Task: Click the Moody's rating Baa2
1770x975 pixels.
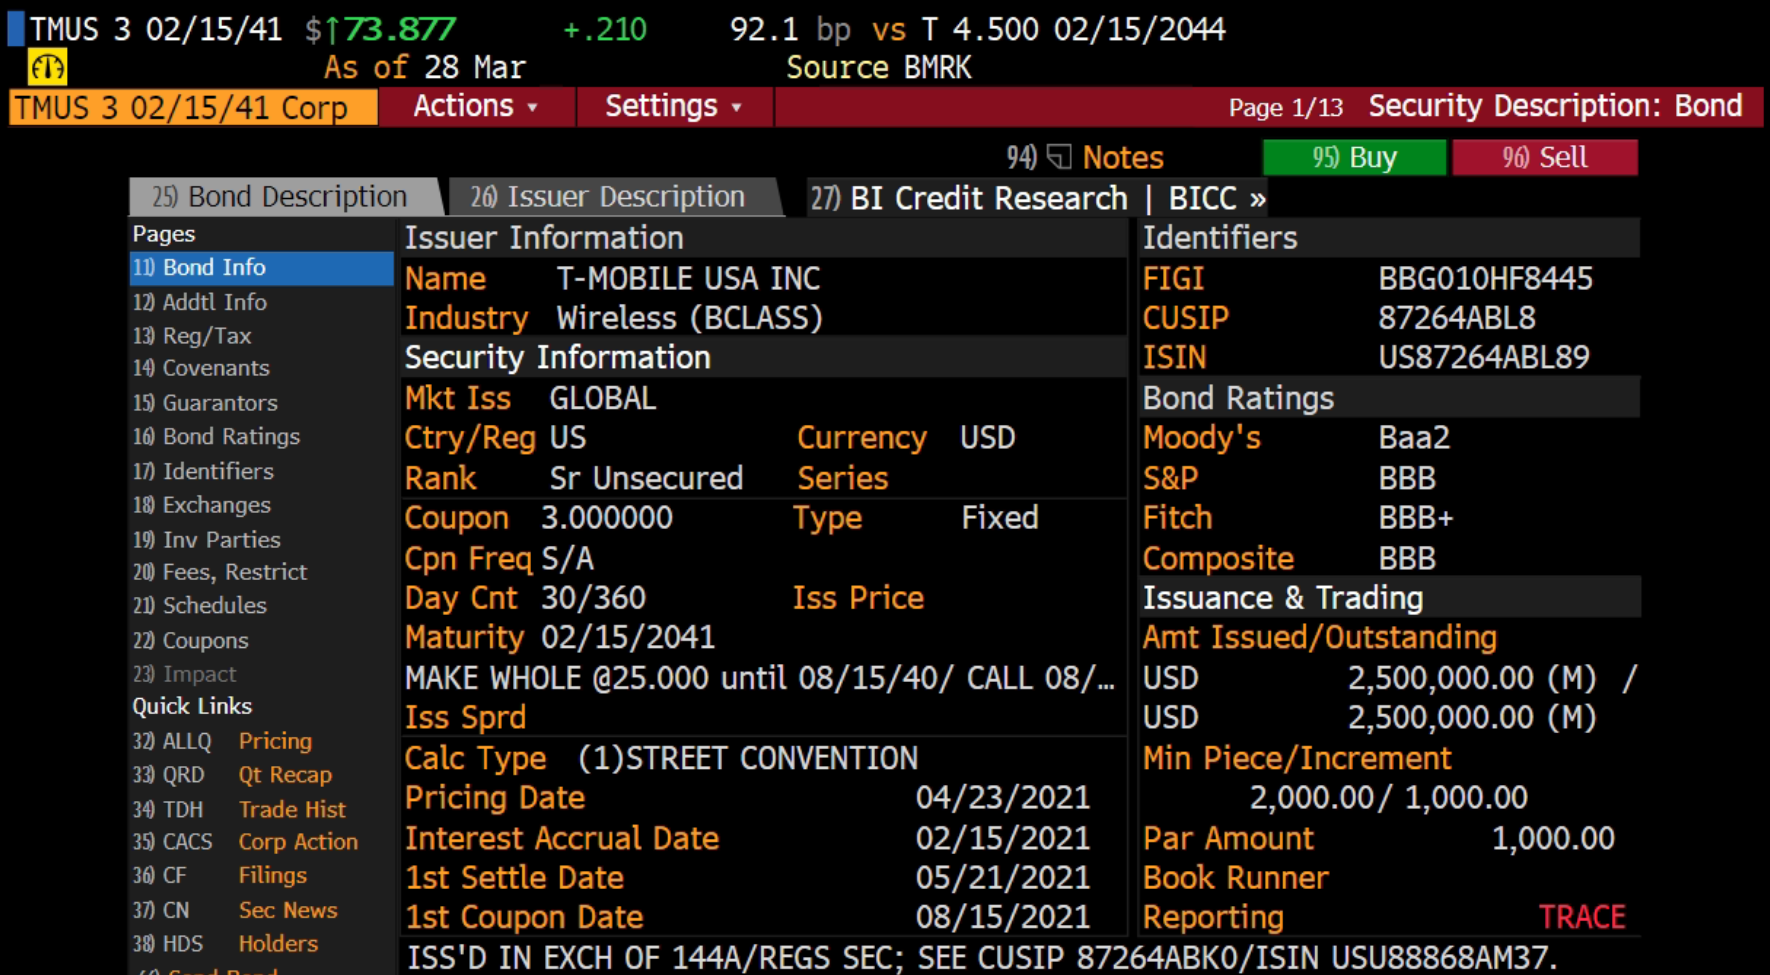Action: pyautogui.click(x=1413, y=437)
